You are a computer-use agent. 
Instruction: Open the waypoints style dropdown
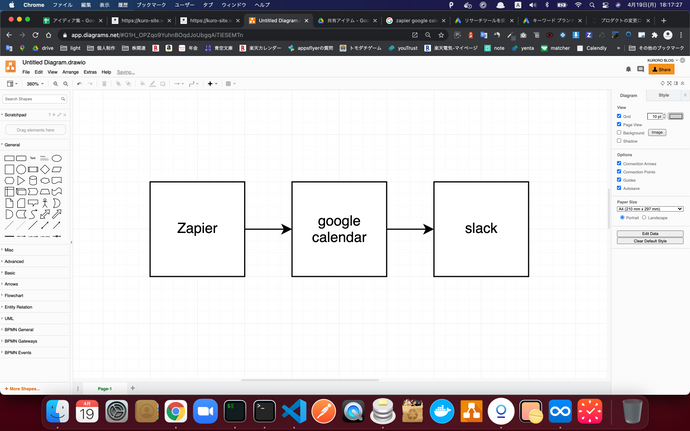pos(194,84)
